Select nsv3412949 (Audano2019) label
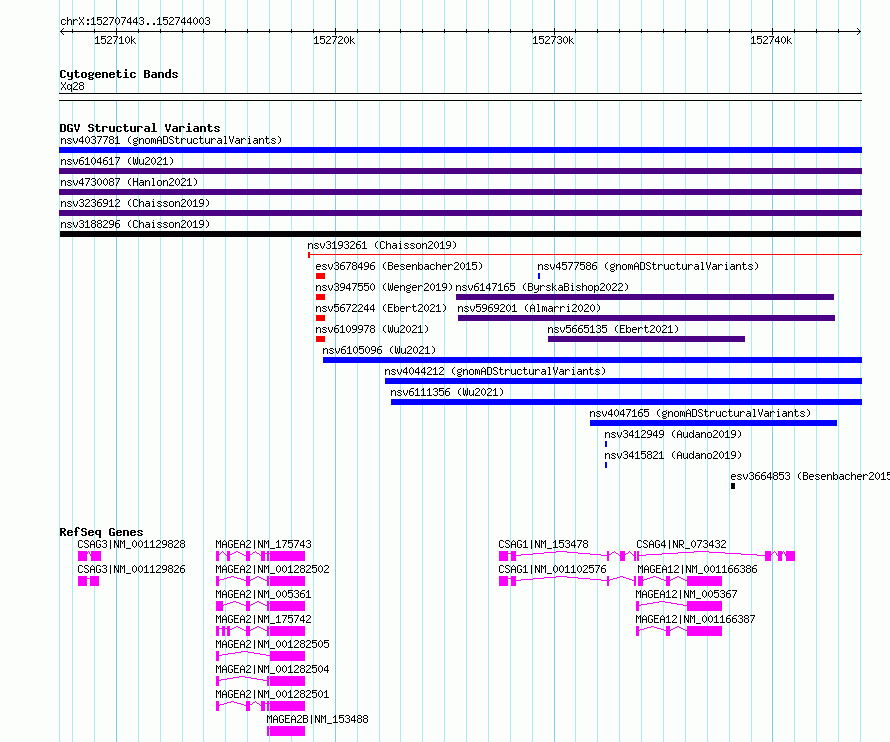This screenshot has width=890, height=742. click(x=673, y=434)
